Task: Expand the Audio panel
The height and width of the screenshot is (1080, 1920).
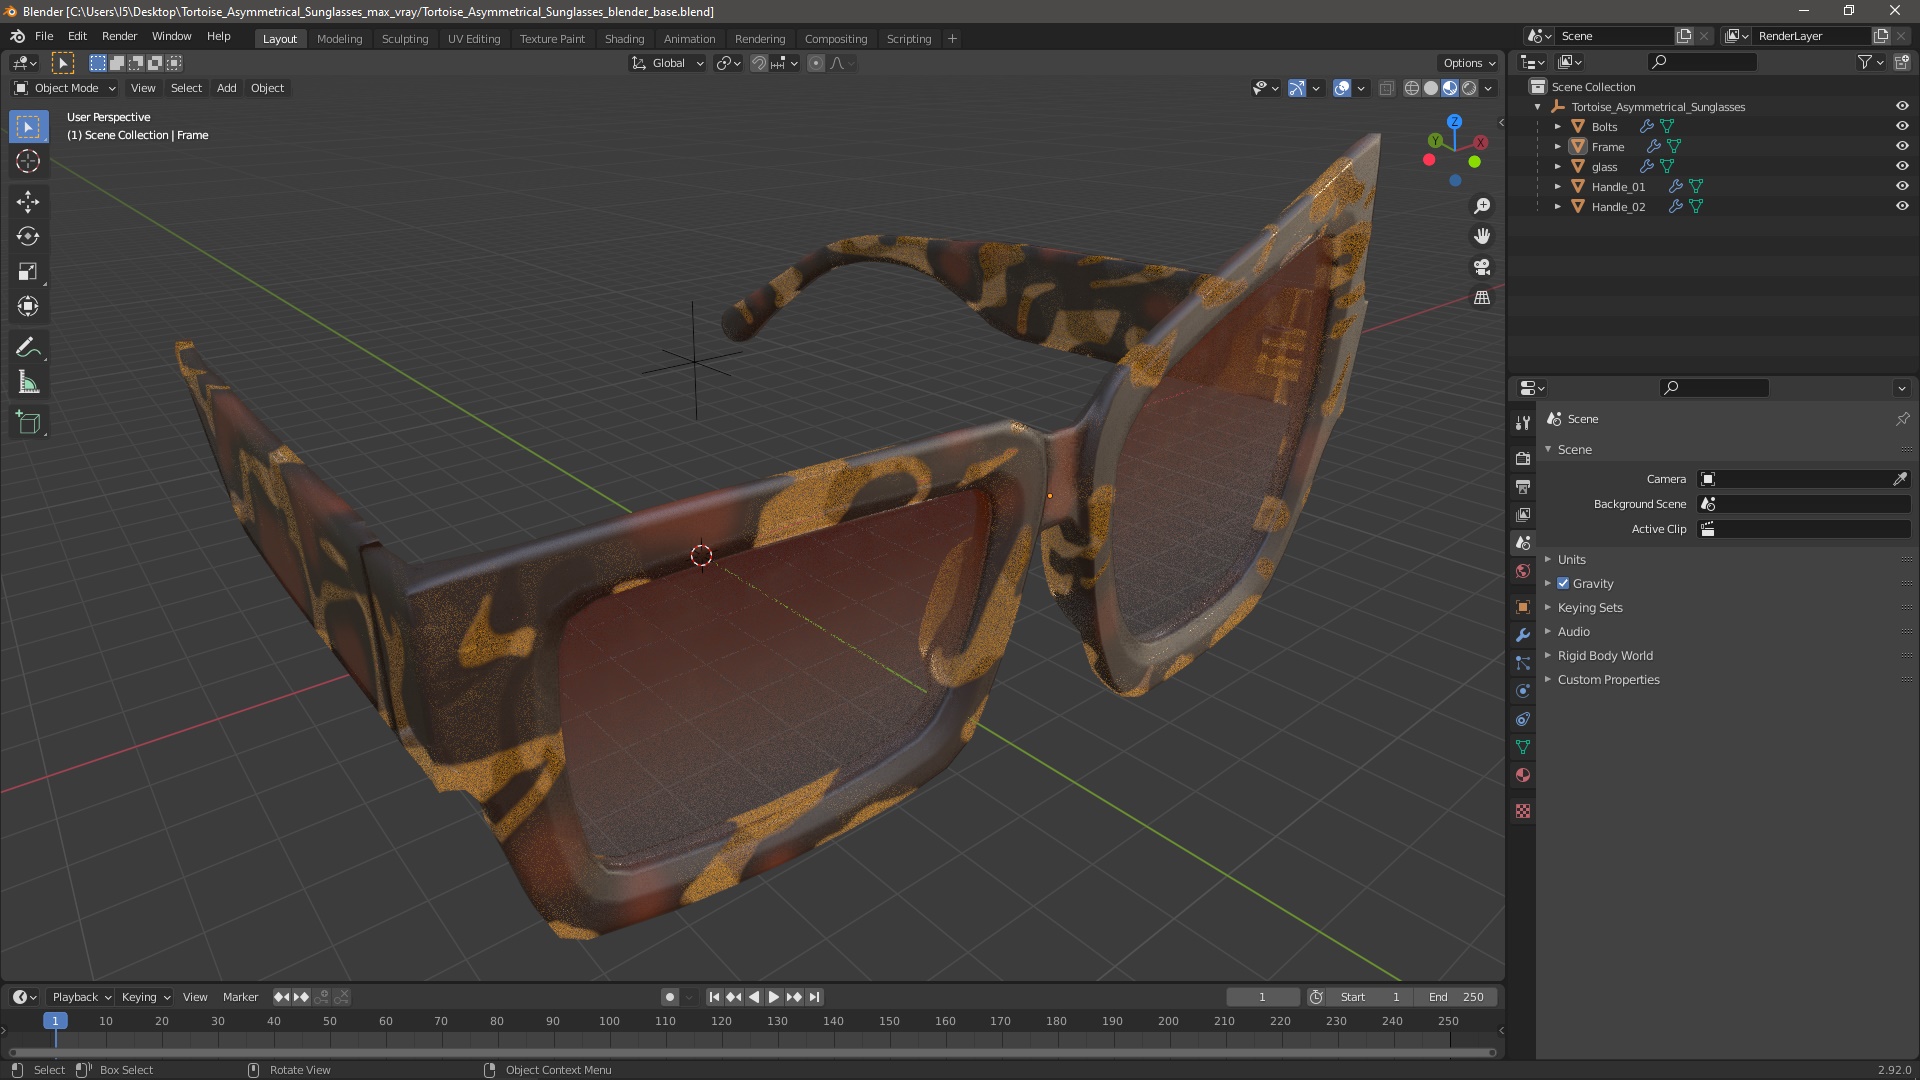Action: tap(1573, 631)
